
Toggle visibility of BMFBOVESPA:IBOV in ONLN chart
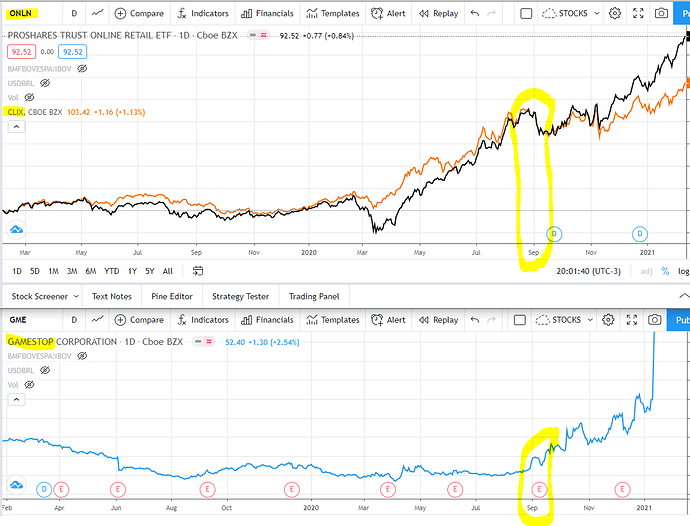[82, 69]
